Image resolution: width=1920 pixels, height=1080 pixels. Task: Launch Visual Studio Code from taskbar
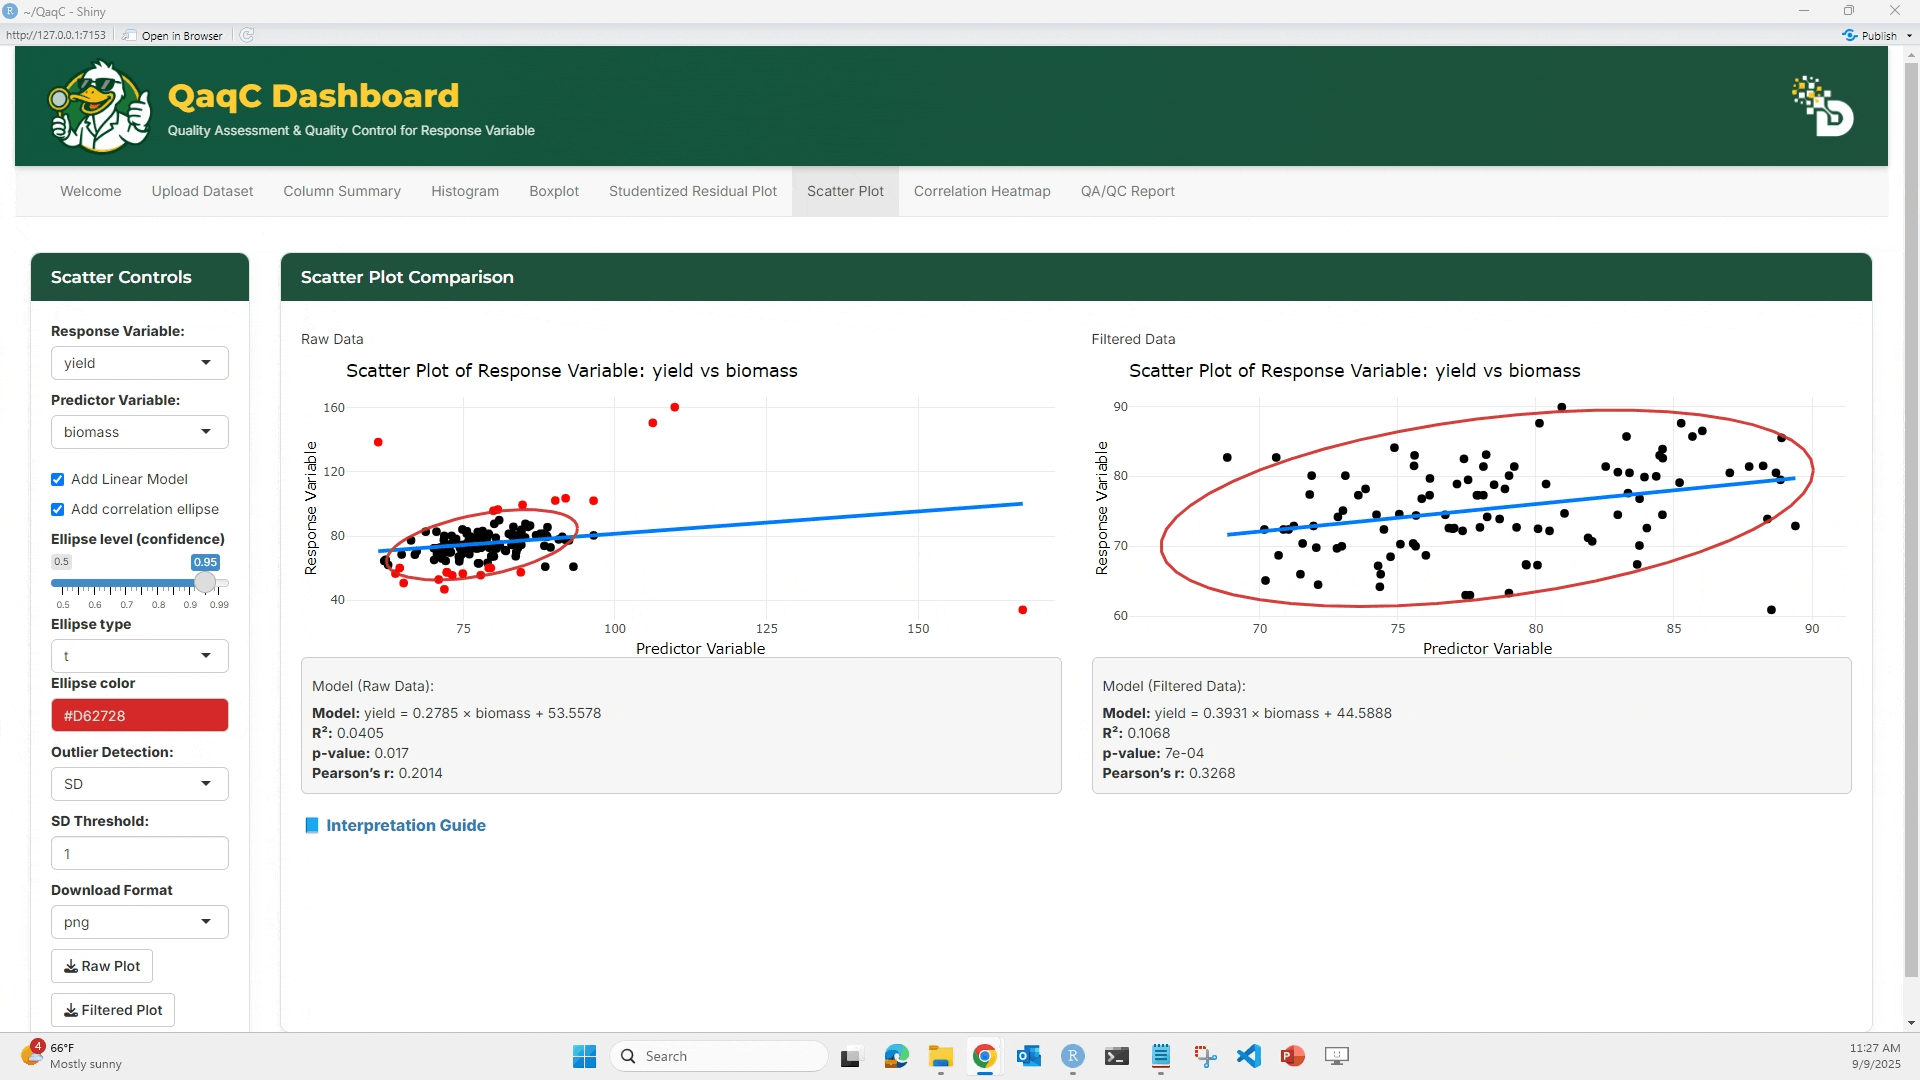pyautogui.click(x=1249, y=1056)
